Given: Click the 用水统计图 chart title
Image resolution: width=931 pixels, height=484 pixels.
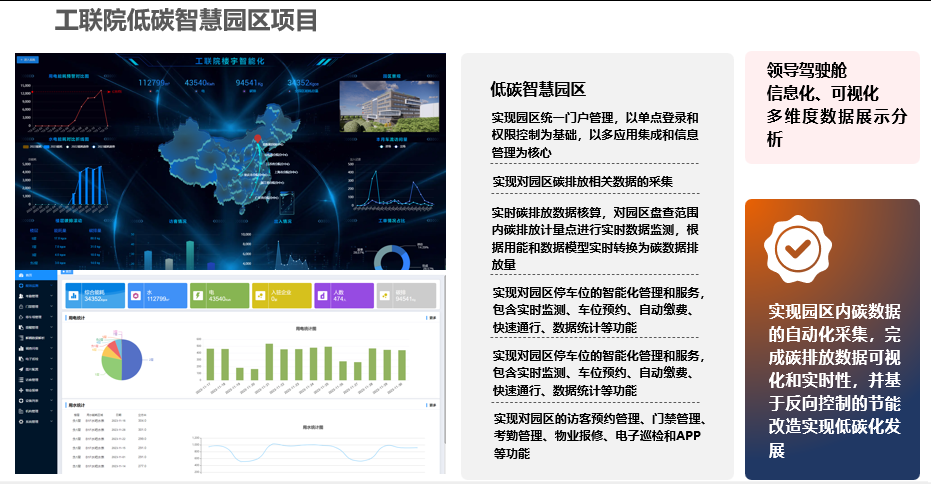Looking at the screenshot, I should click(313, 427).
